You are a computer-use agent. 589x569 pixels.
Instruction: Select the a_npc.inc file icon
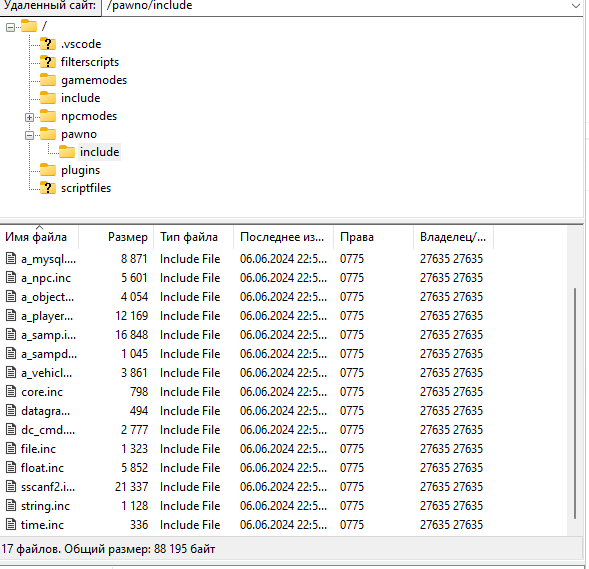11,278
